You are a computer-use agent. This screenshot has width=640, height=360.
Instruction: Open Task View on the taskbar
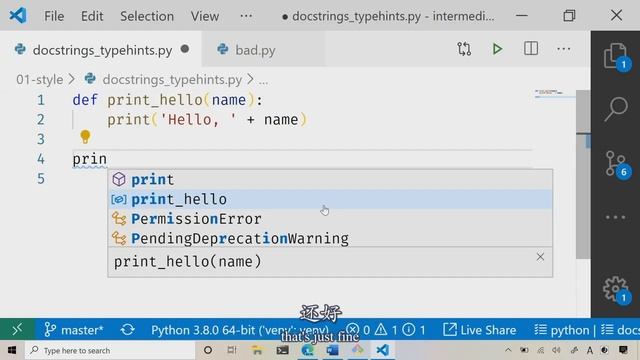coord(232,350)
